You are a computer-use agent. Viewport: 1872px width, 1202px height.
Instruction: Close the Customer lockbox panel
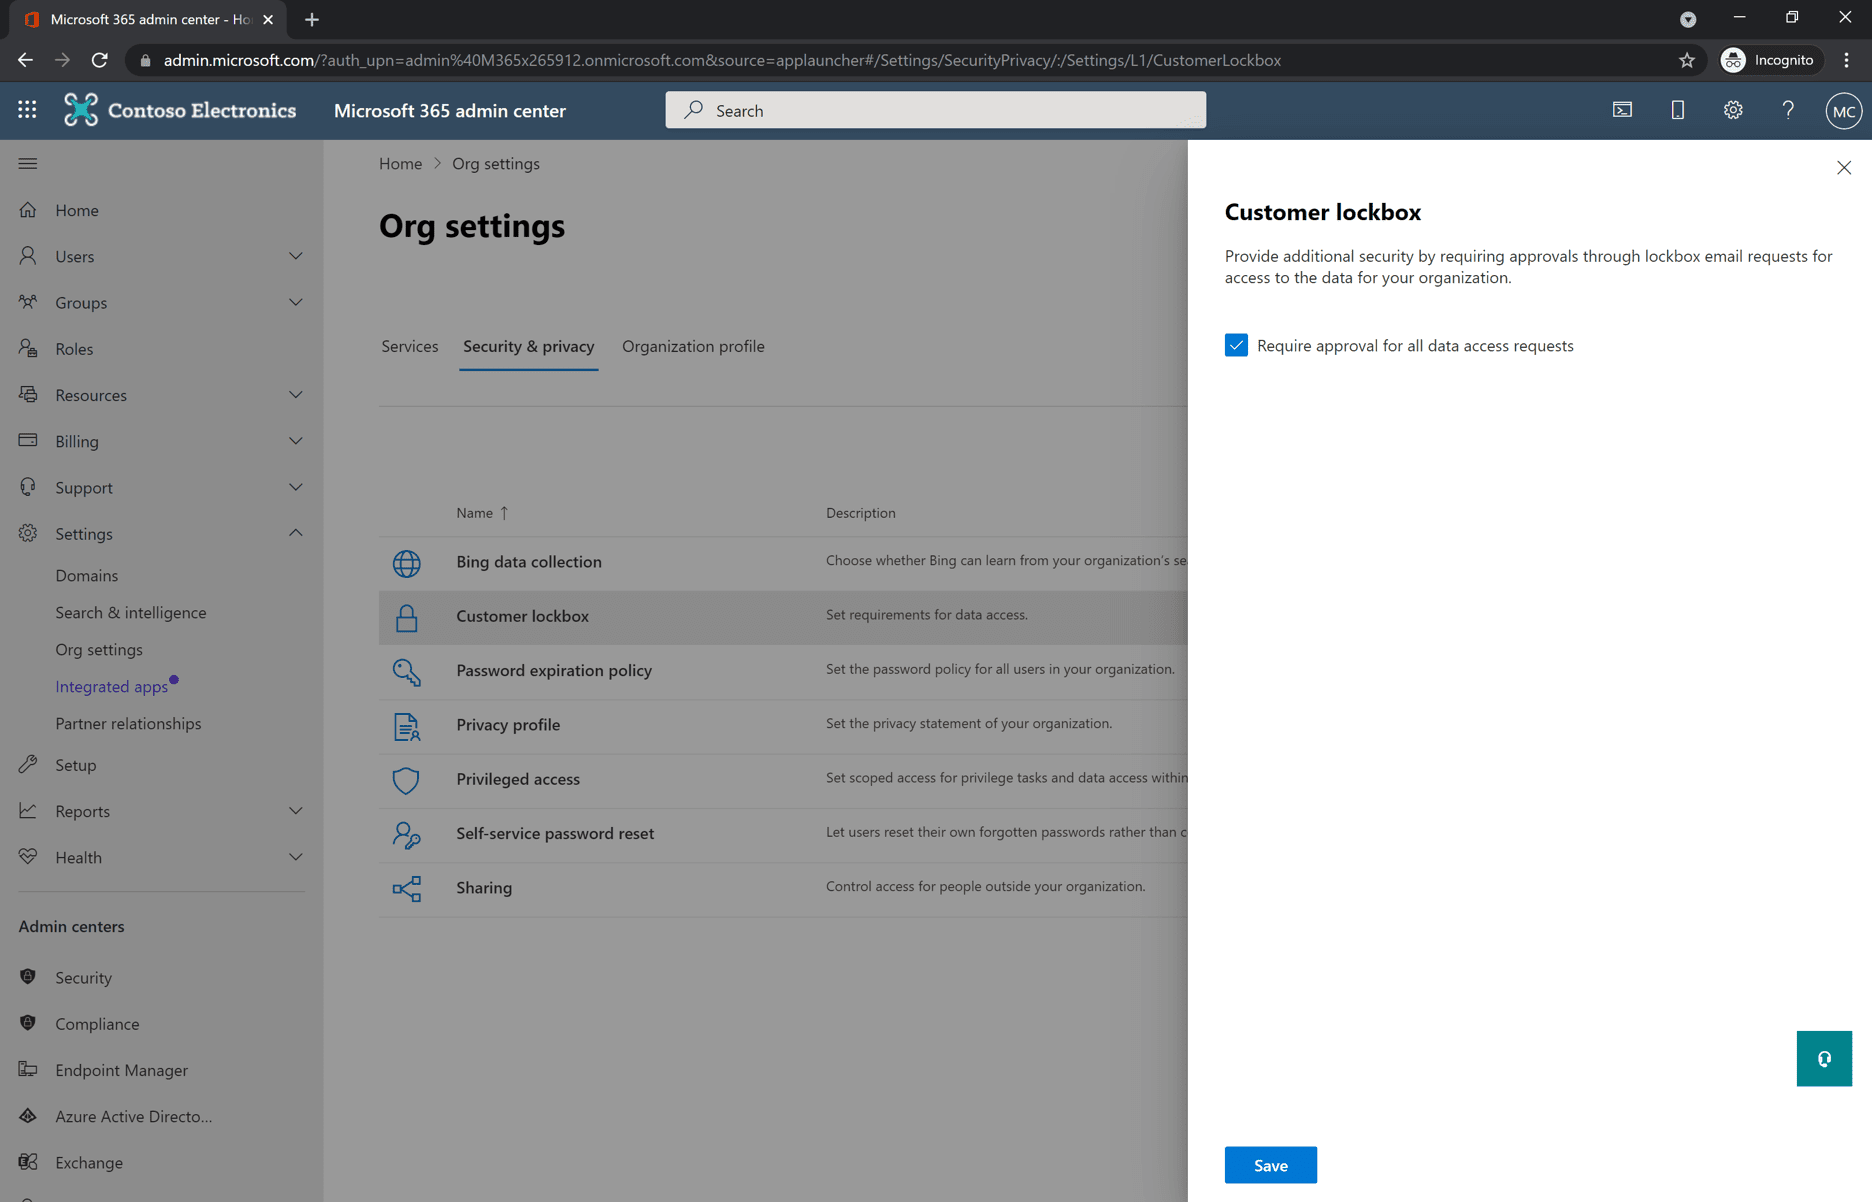[1843, 168]
